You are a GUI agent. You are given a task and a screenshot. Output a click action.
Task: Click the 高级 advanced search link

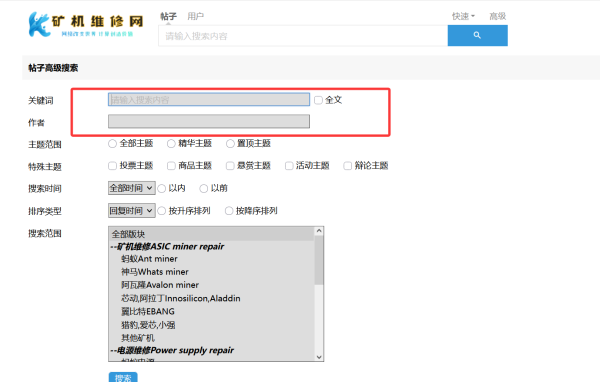tap(497, 16)
